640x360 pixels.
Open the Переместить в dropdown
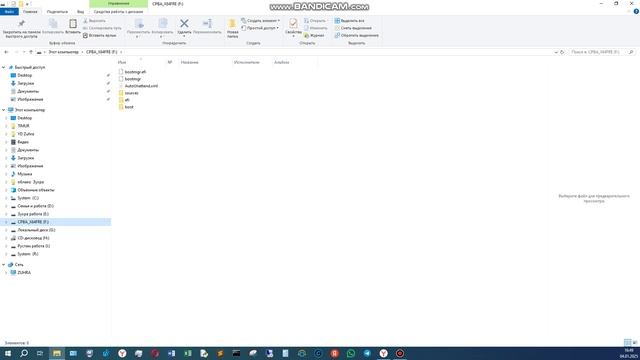pyautogui.click(x=138, y=28)
